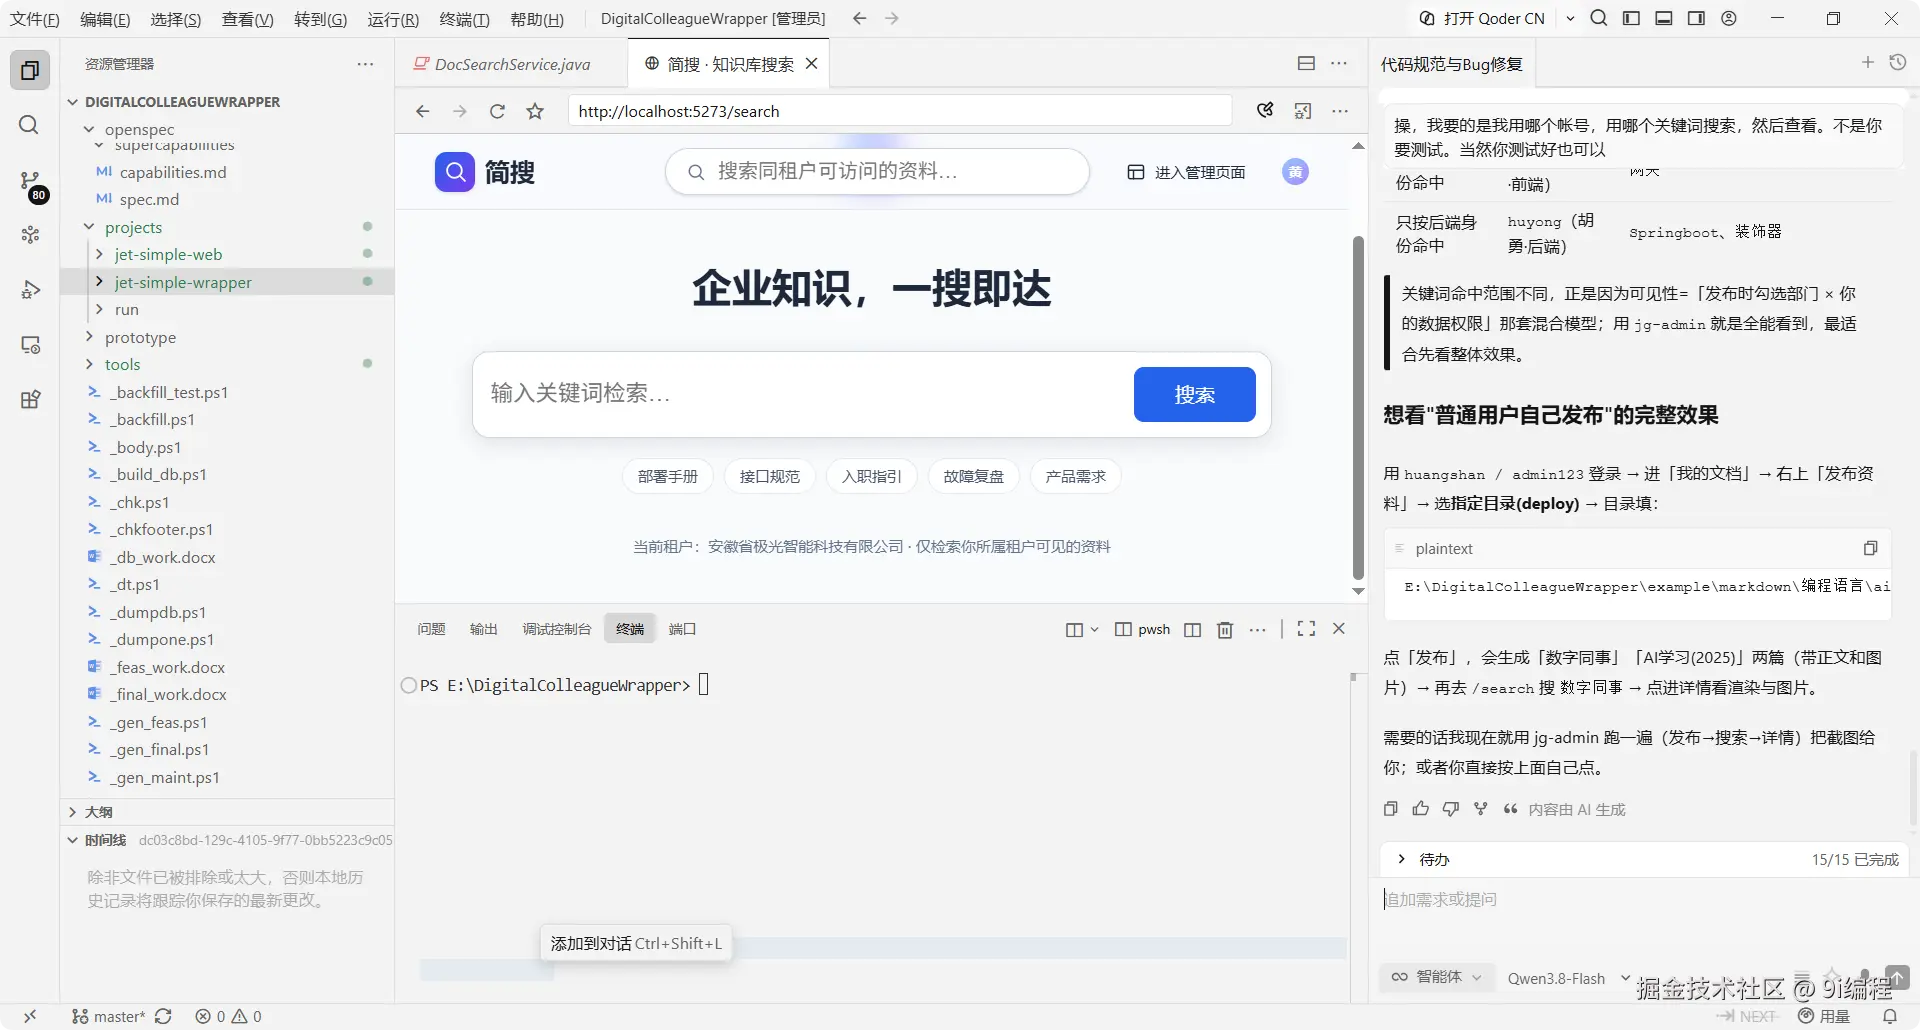1920x1030 pixels.
Task: Open the 运行(R) menu
Action: click(393, 19)
